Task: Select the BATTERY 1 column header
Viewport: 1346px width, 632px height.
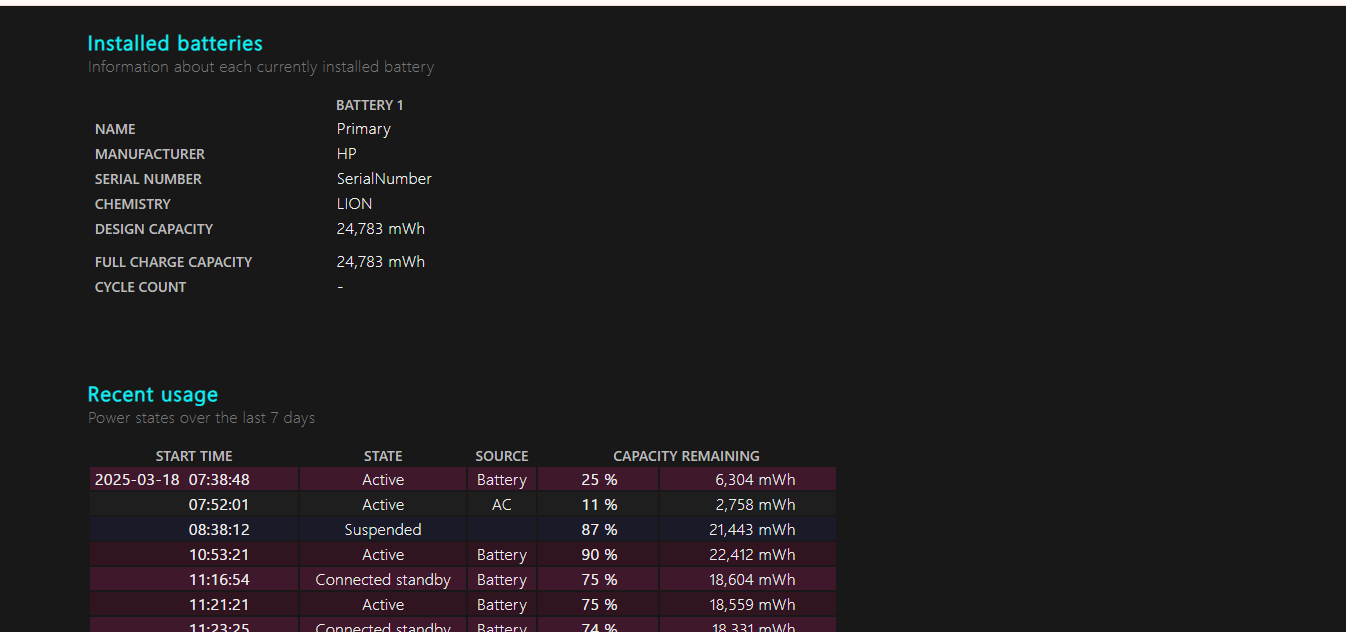Action: (x=369, y=105)
